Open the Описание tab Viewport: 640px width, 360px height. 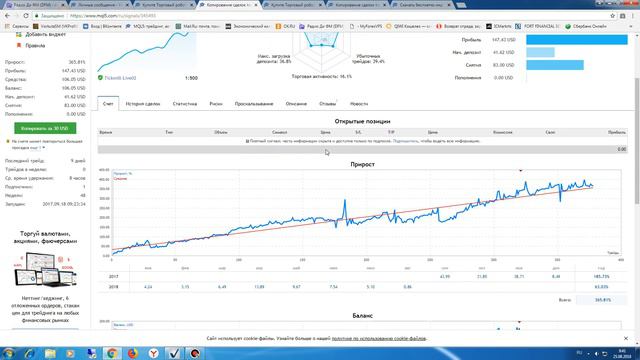pos(296,104)
